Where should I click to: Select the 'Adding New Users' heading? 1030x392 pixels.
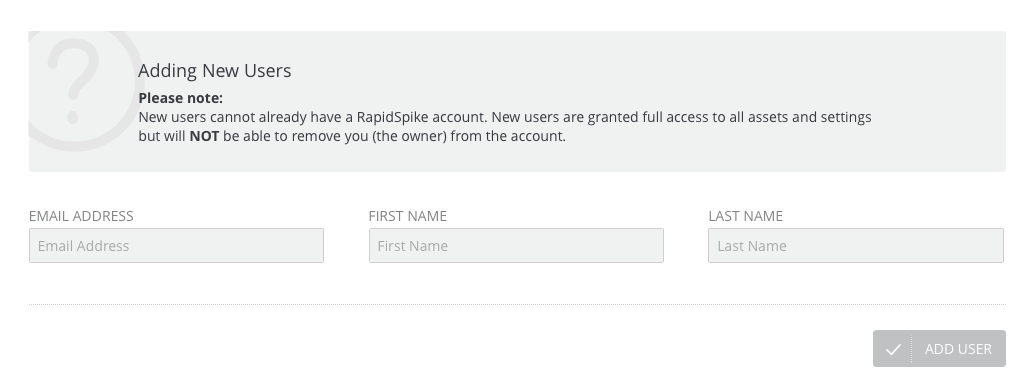click(x=215, y=70)
